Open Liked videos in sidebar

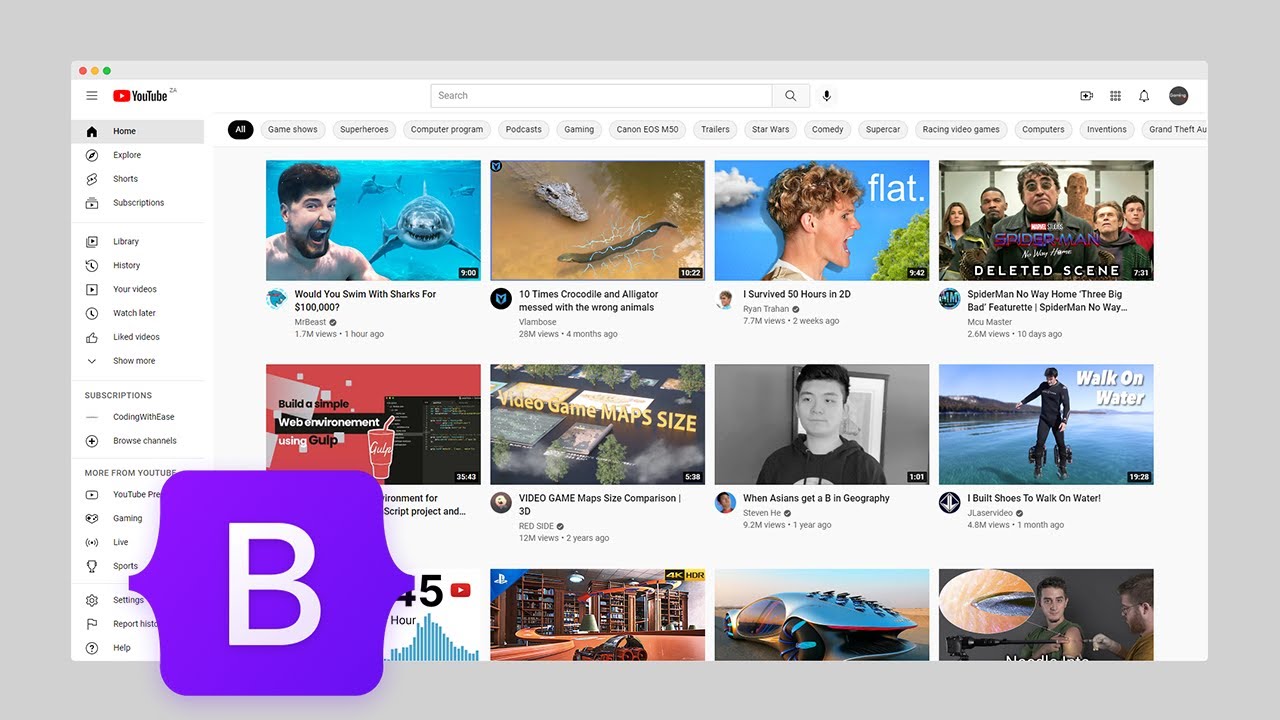coord(138,337)
